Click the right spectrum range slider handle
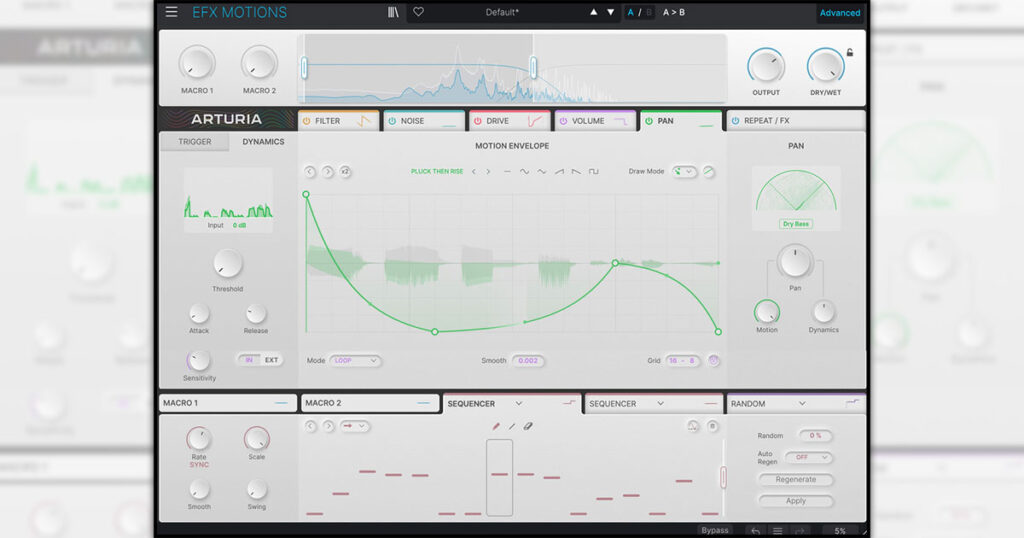1024x538 pixels. [534, 68]
